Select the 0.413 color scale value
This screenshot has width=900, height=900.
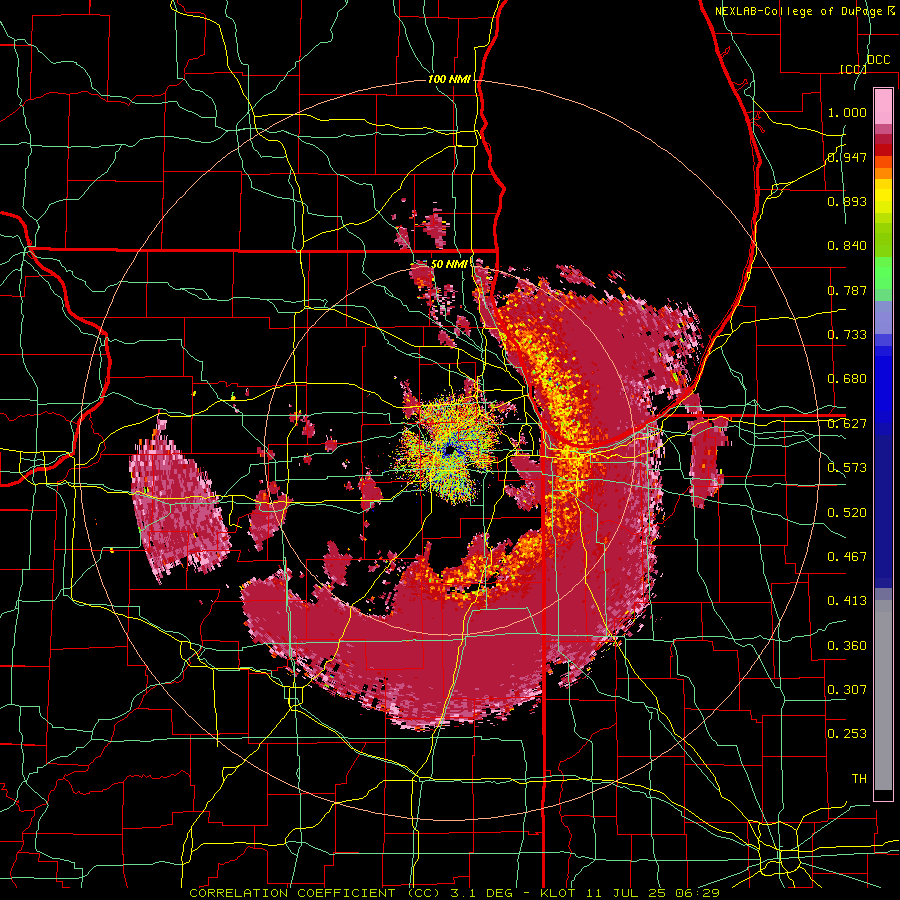[x=847, y=601]
